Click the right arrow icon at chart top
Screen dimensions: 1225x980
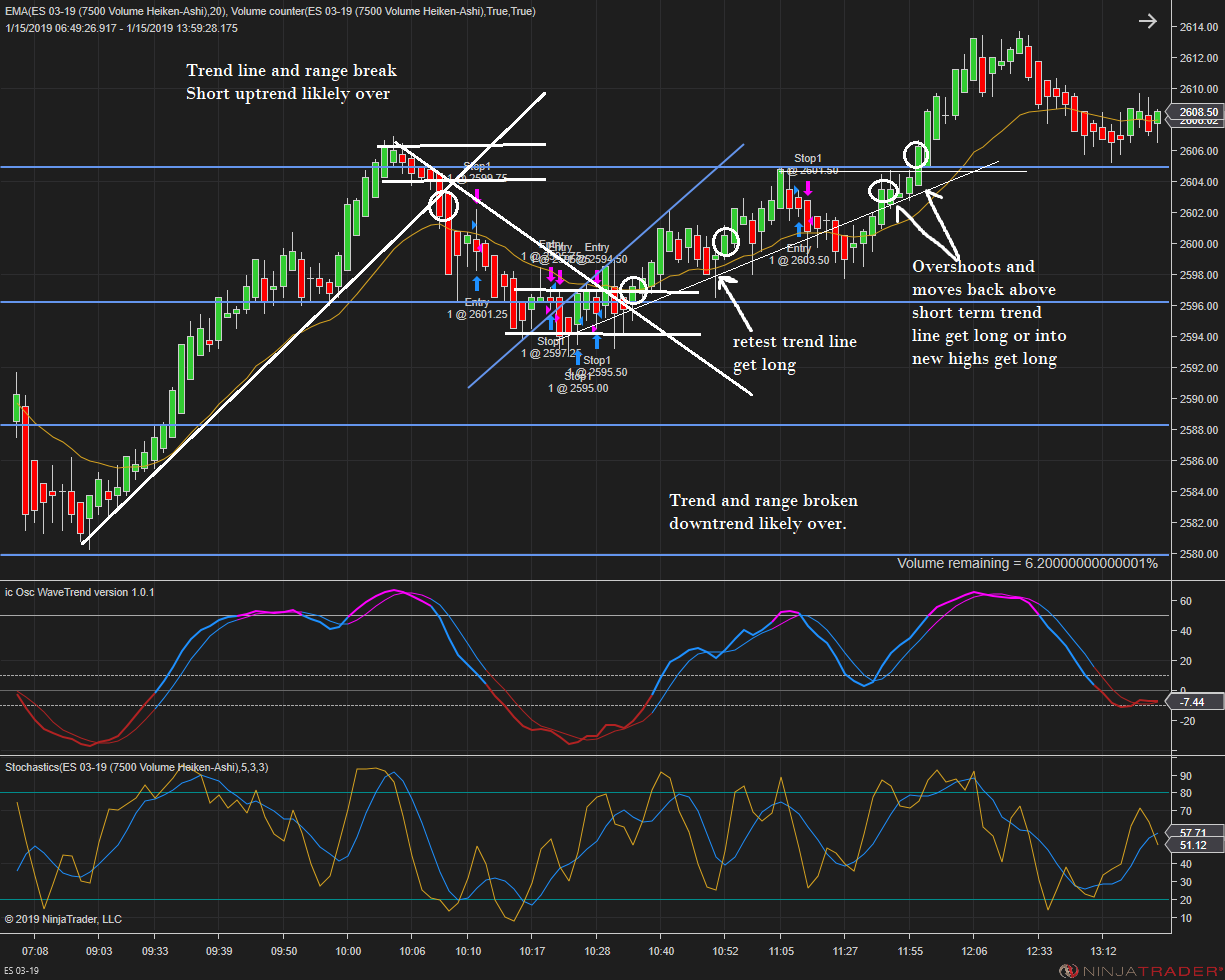tap(1147, 20)
